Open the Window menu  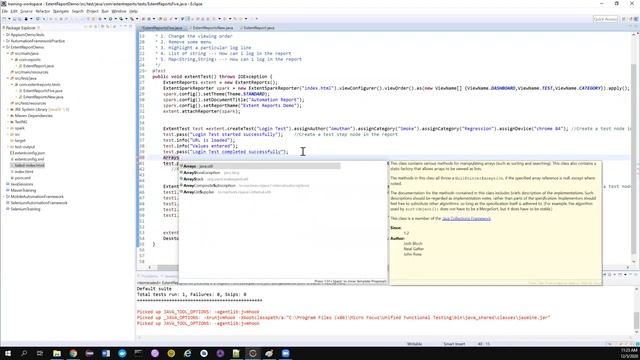click(119, 11)
